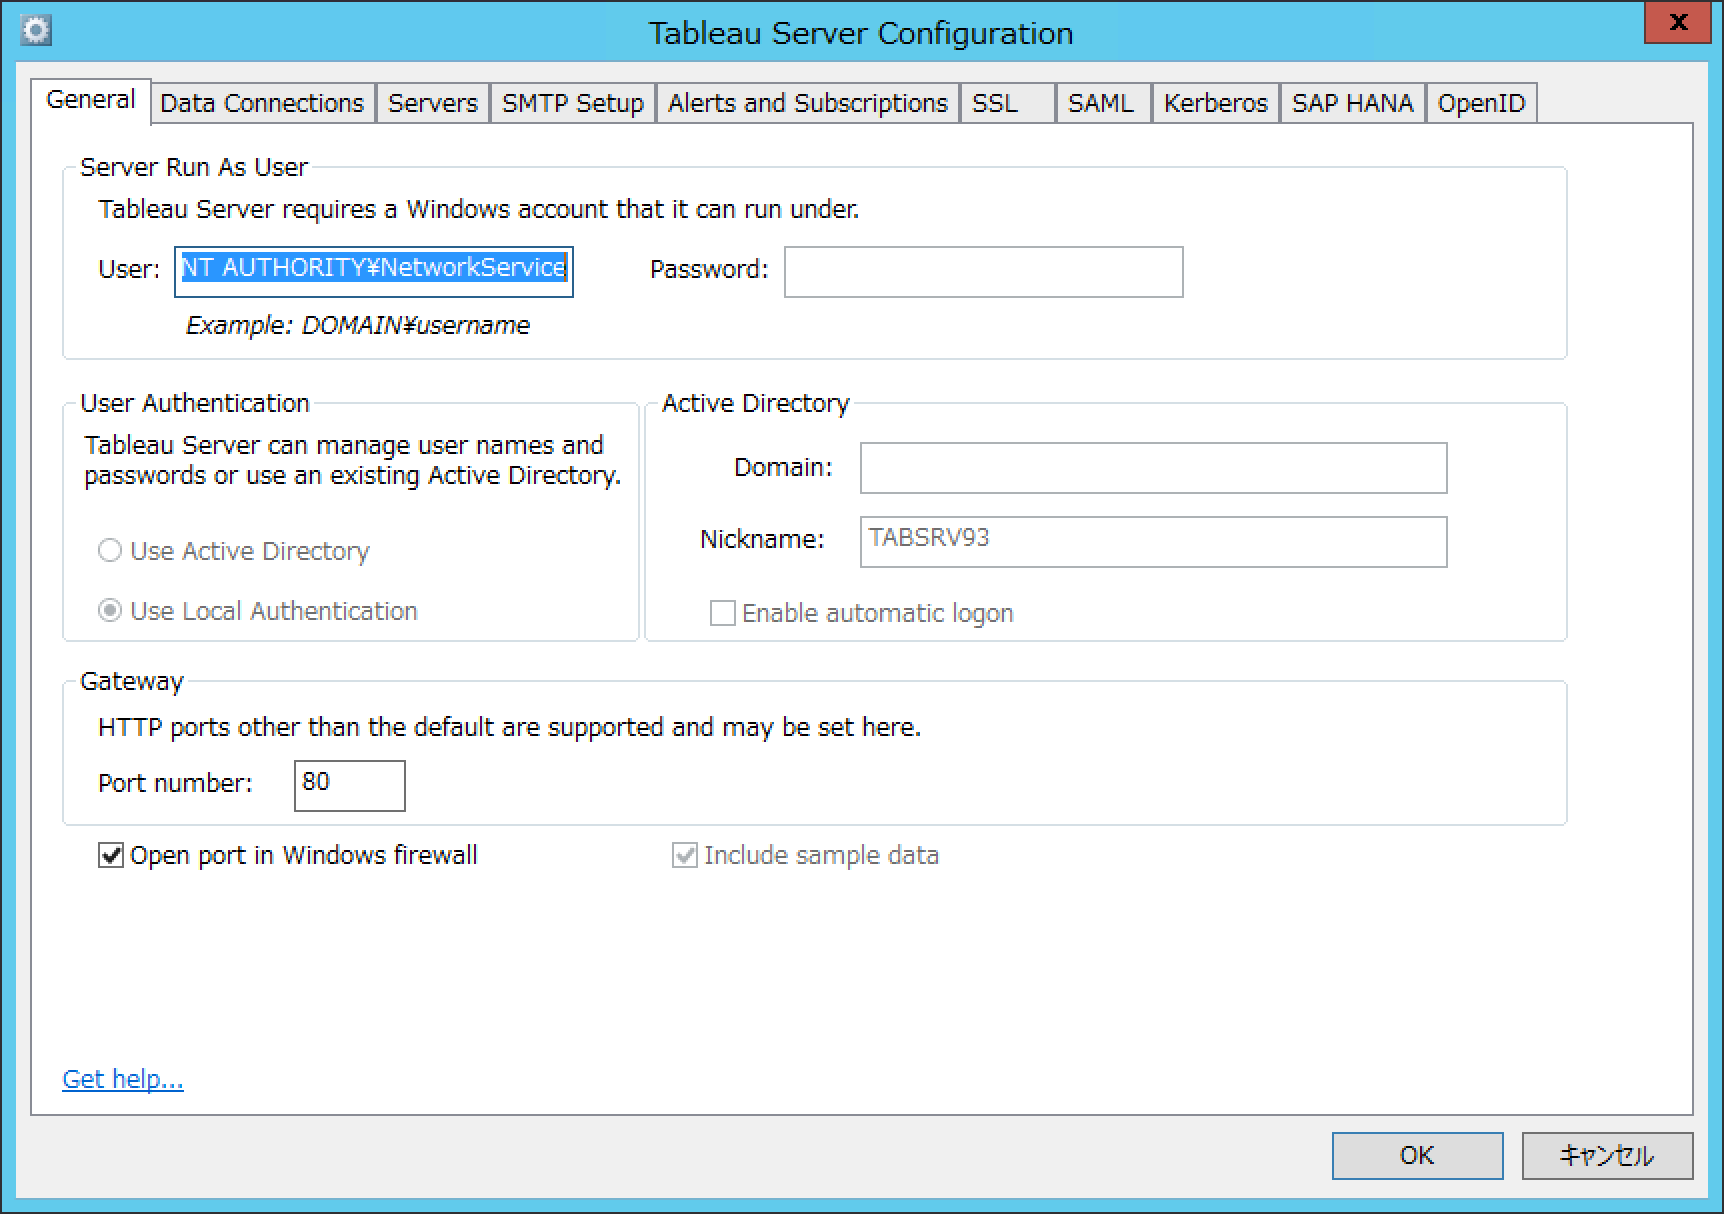Image resolution: width=1724 pixels, height=1214 pixels.
Task: Select the SAP HANA tab
Action: (x=1352, y=102)
